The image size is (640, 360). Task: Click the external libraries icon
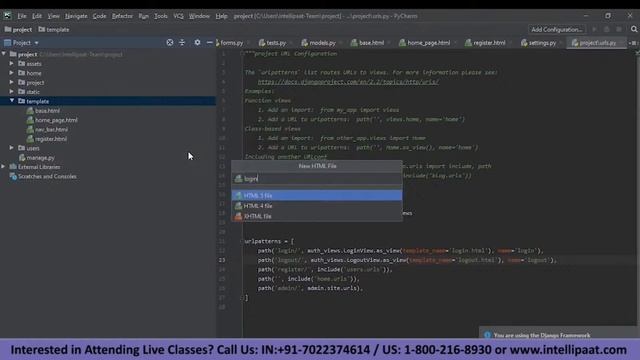coord(13,167)
